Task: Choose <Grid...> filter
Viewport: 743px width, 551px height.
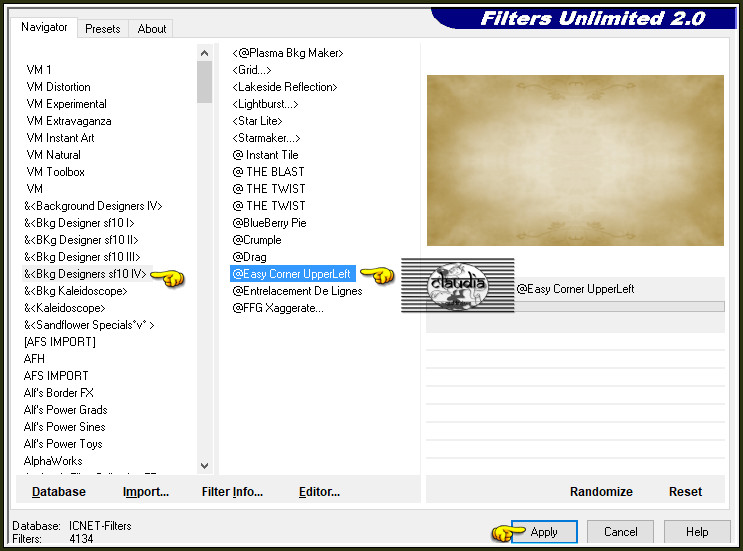Action: click(252, 70)
